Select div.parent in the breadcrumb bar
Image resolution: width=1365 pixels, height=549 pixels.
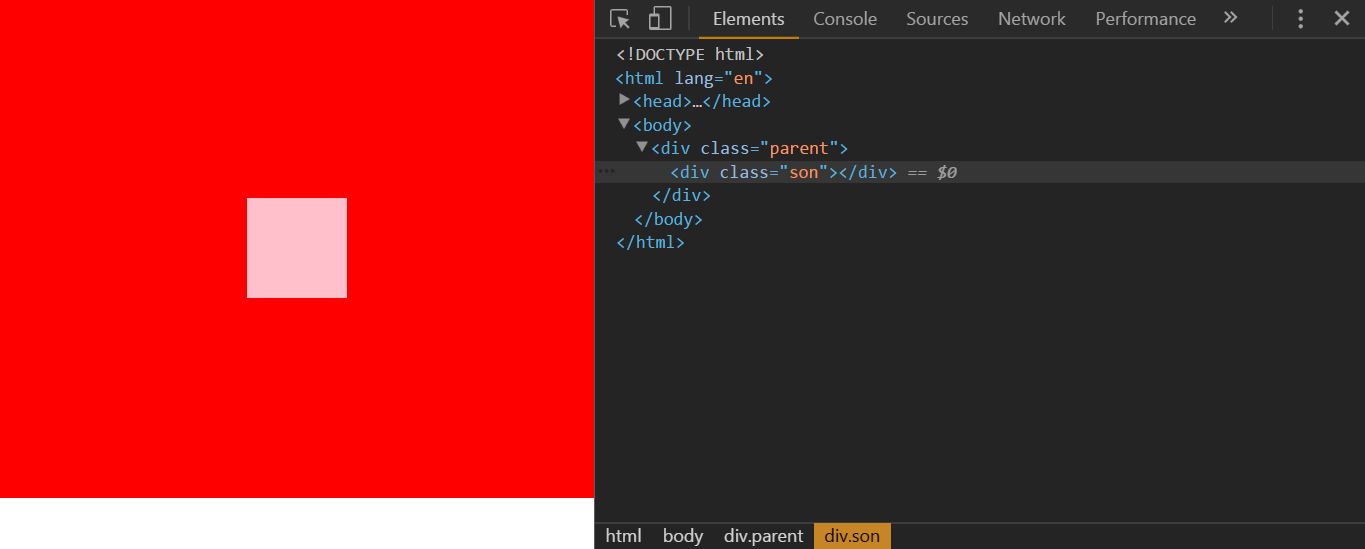(764, 536)
